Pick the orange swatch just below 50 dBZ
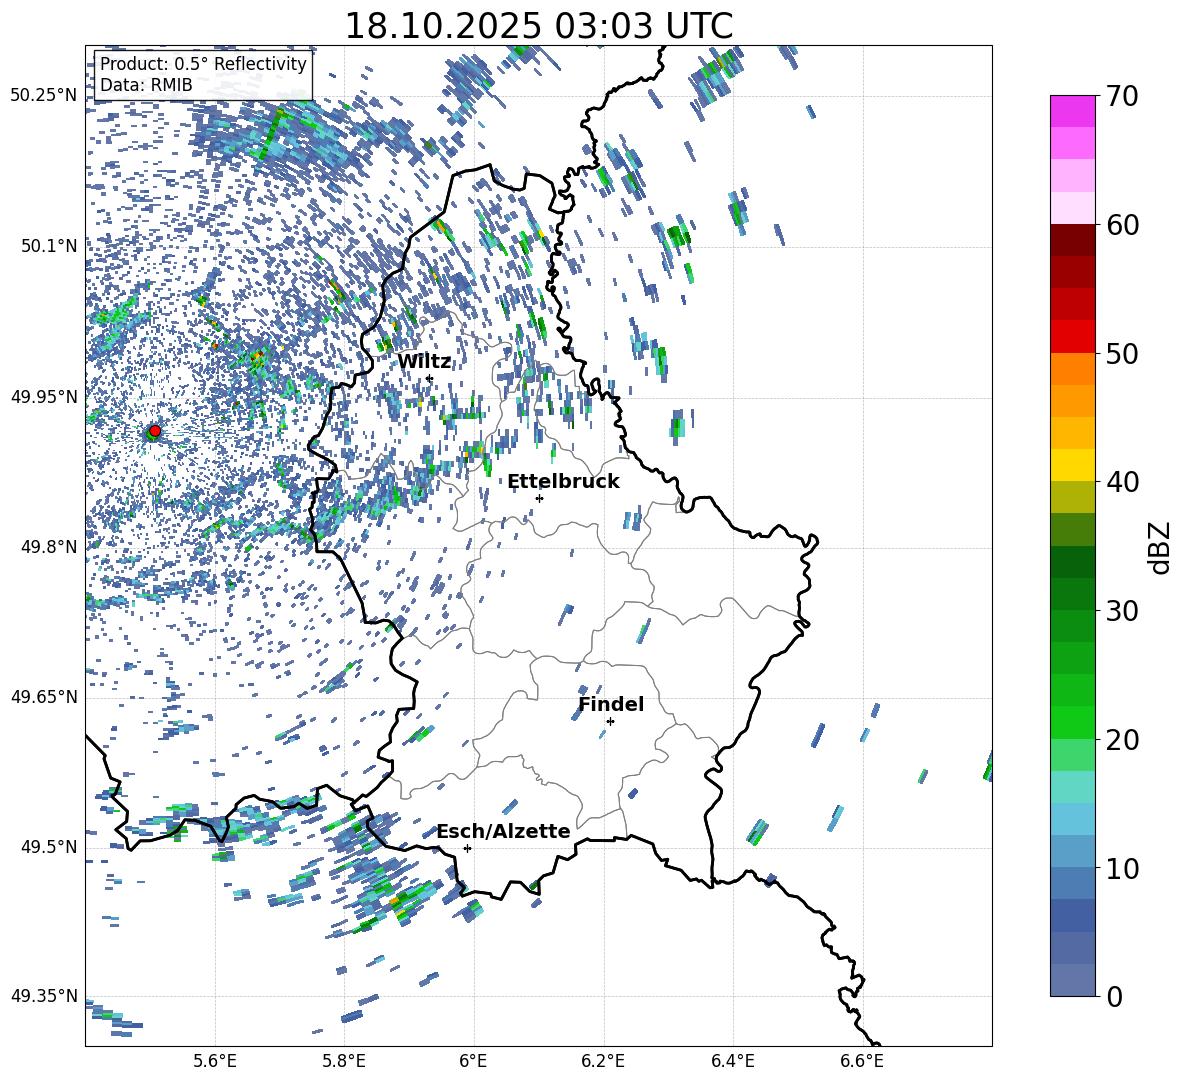1184x1081 pixels. pos(1072,369)
